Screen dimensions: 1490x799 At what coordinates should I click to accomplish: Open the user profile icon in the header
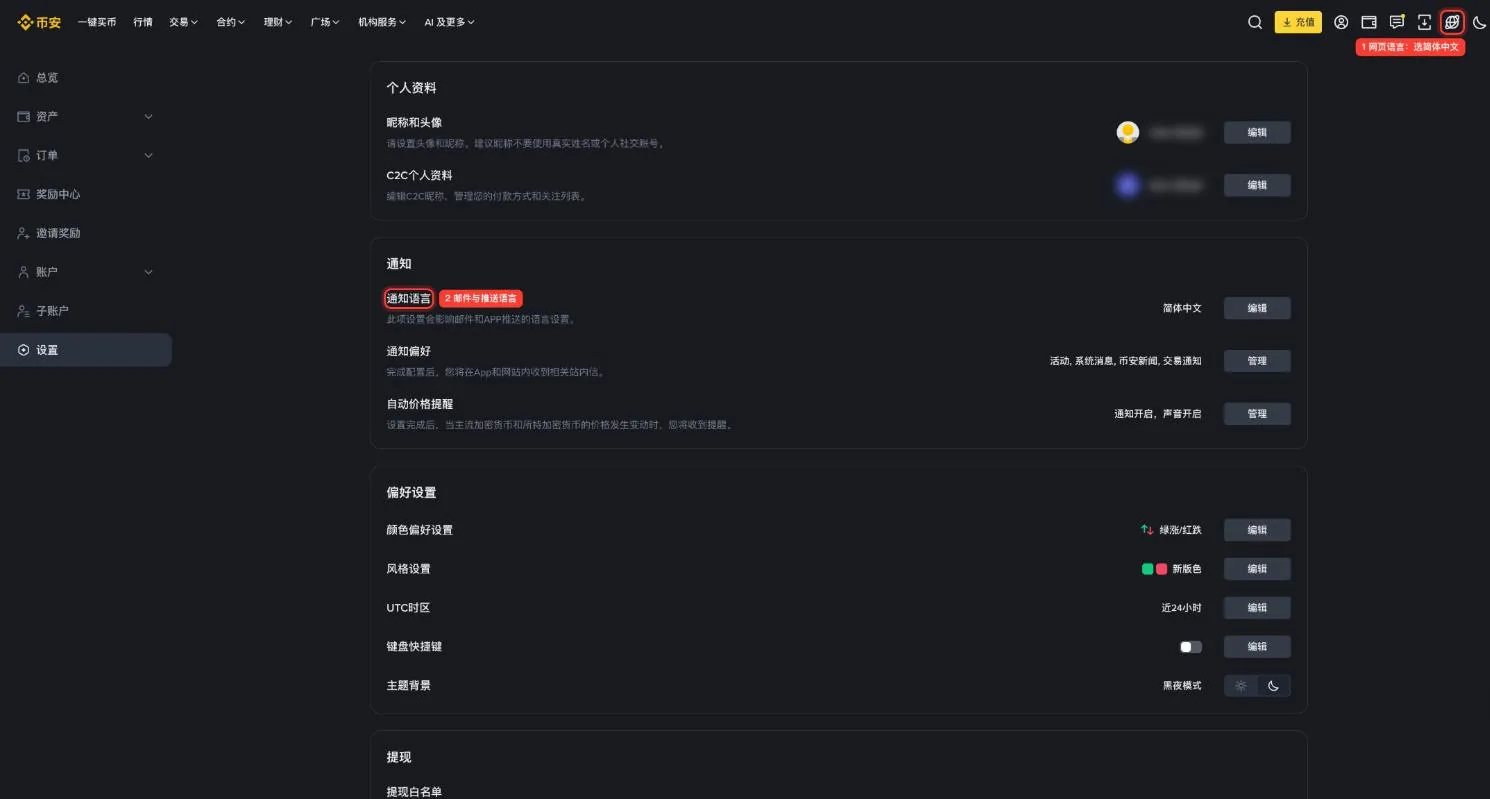pos(1341,22)
